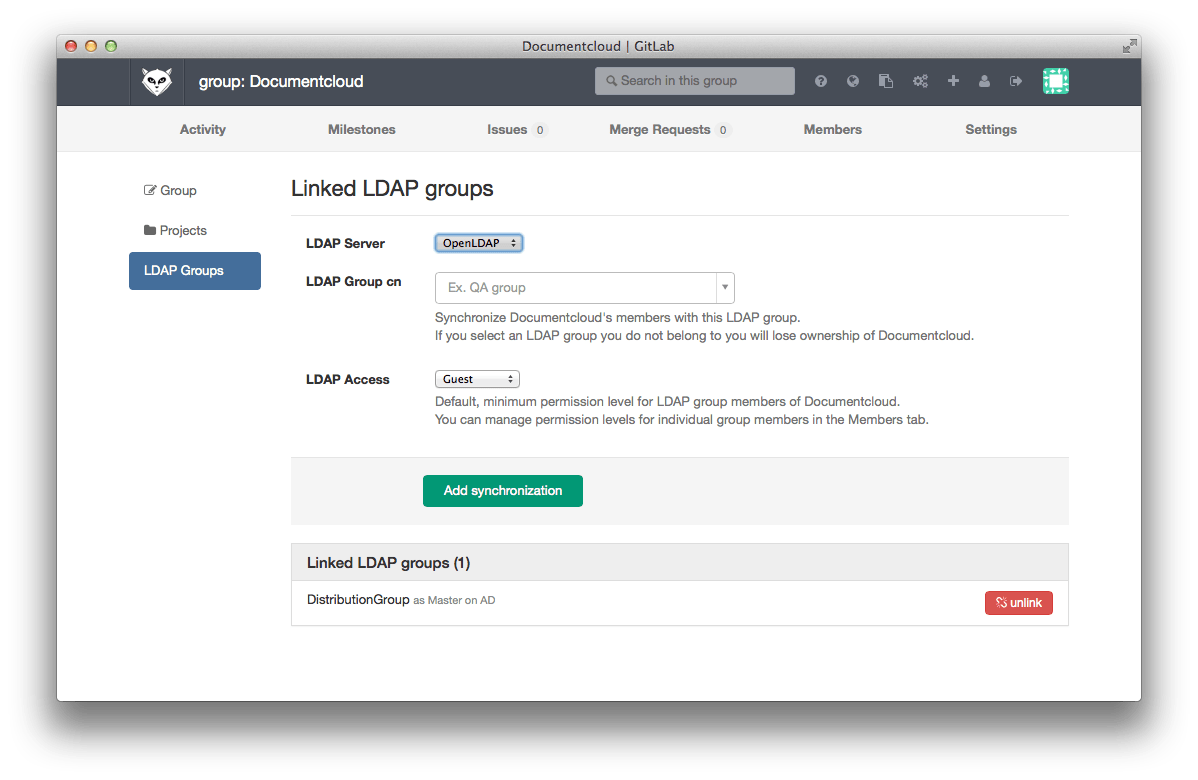Open the LDAP Server OpenLDAP dropdown
1198x780 pixels.
pyautogui.click(x=478, y=243)
